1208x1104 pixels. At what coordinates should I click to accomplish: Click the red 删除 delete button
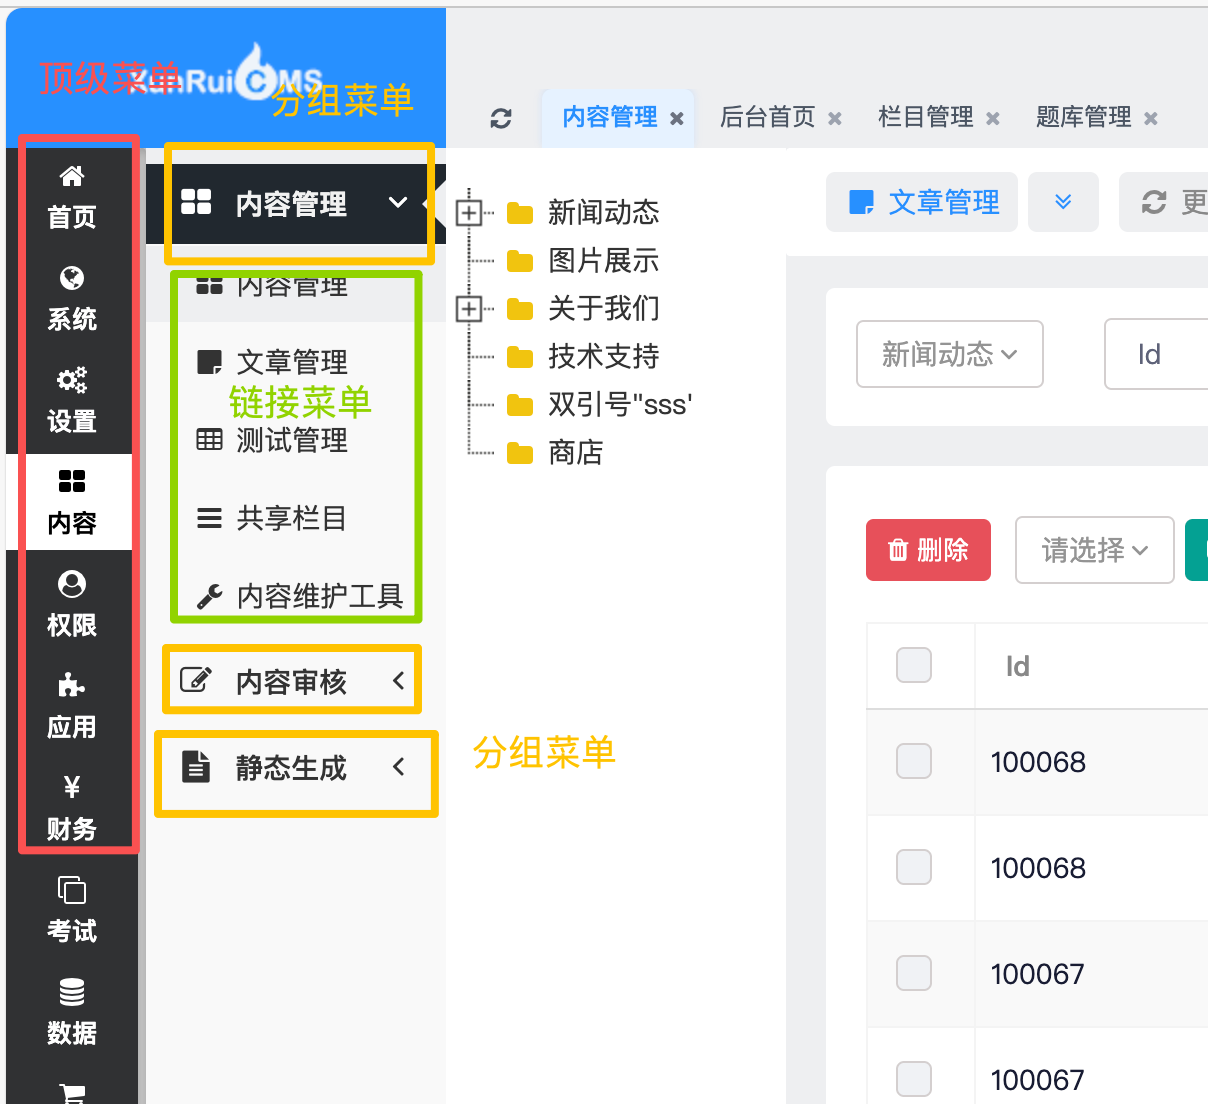[x=928, y=550]
